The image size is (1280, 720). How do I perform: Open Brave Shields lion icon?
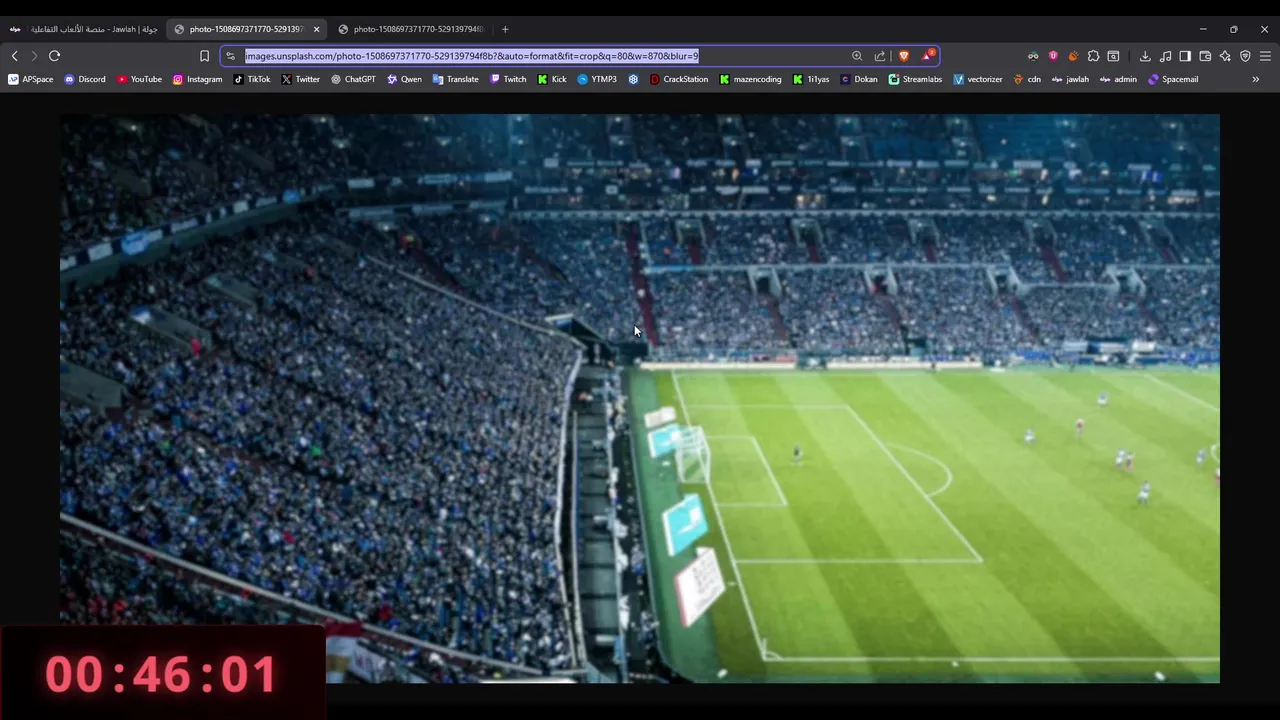[904, 56]
